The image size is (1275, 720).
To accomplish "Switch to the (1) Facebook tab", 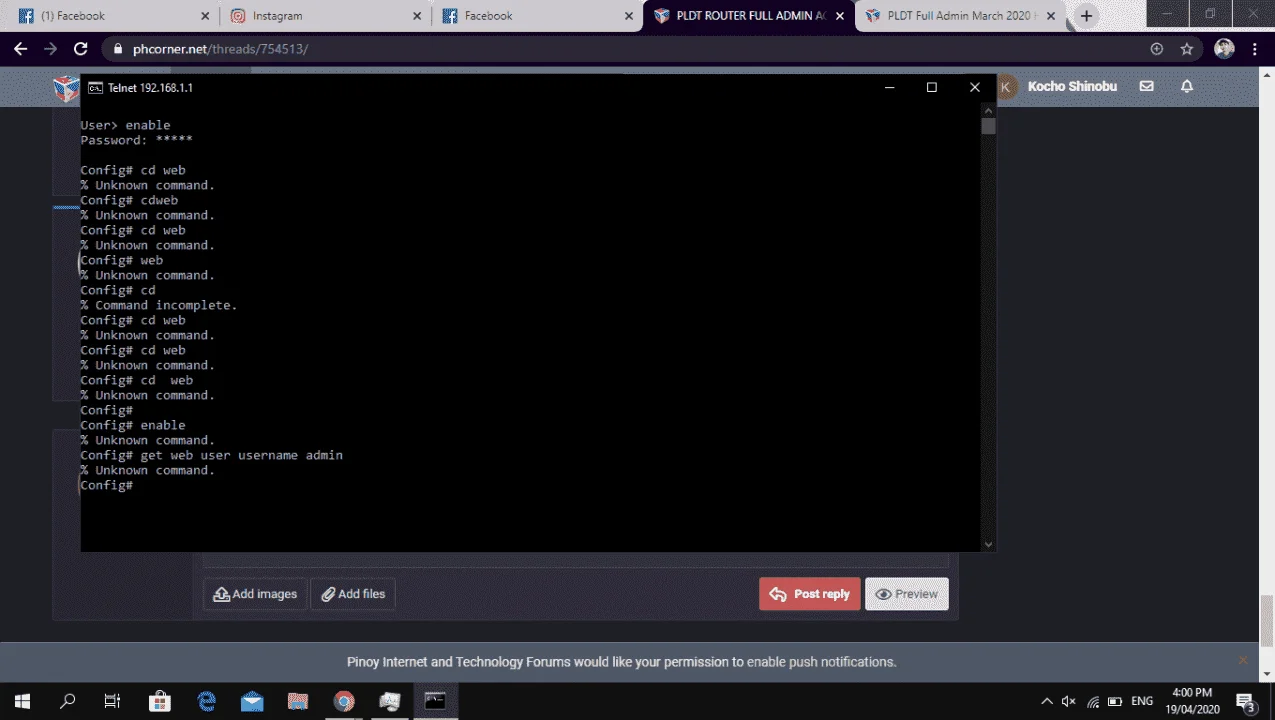I will (x=114, y=16).
